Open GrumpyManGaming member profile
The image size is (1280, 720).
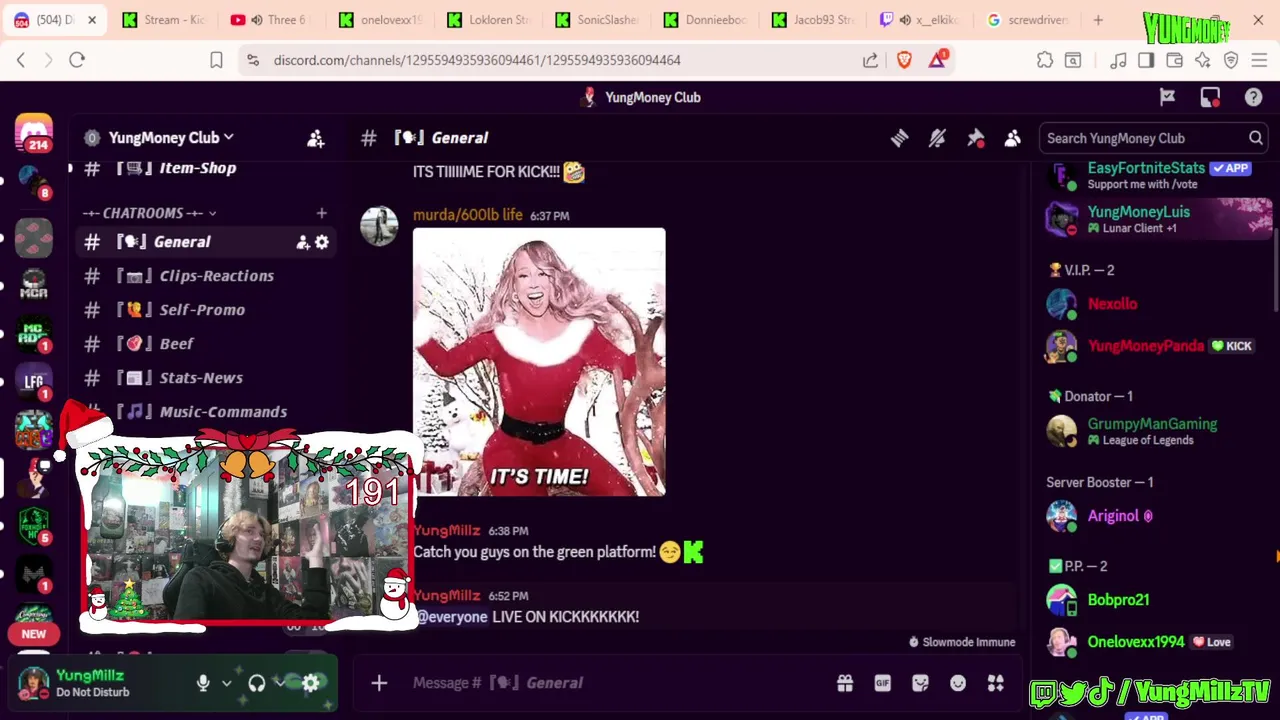[x=1152, y=431]
